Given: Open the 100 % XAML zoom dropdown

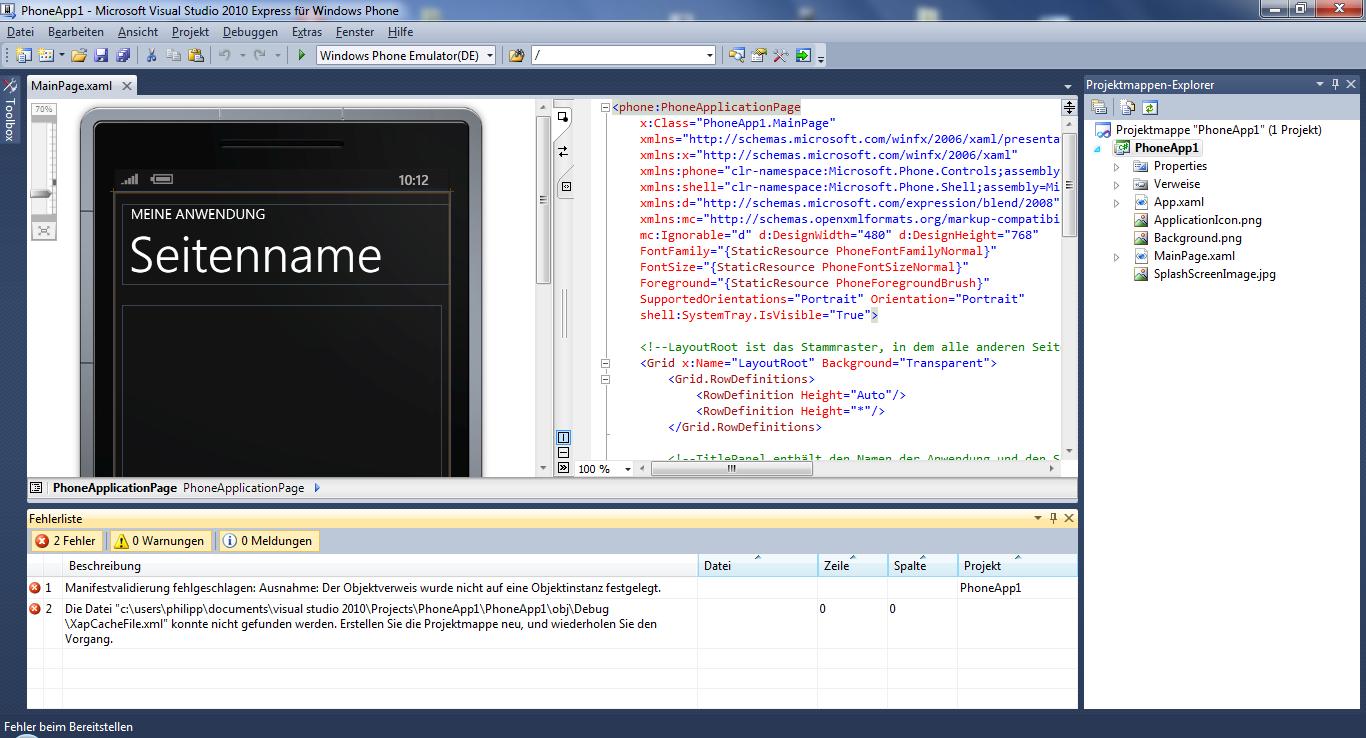Looking at the screenshot, I should point(628,469).
